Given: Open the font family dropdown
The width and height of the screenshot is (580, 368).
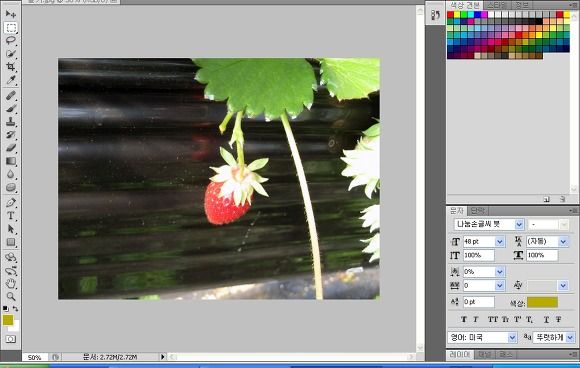Looking at the screenshot, I should point(519,224).
